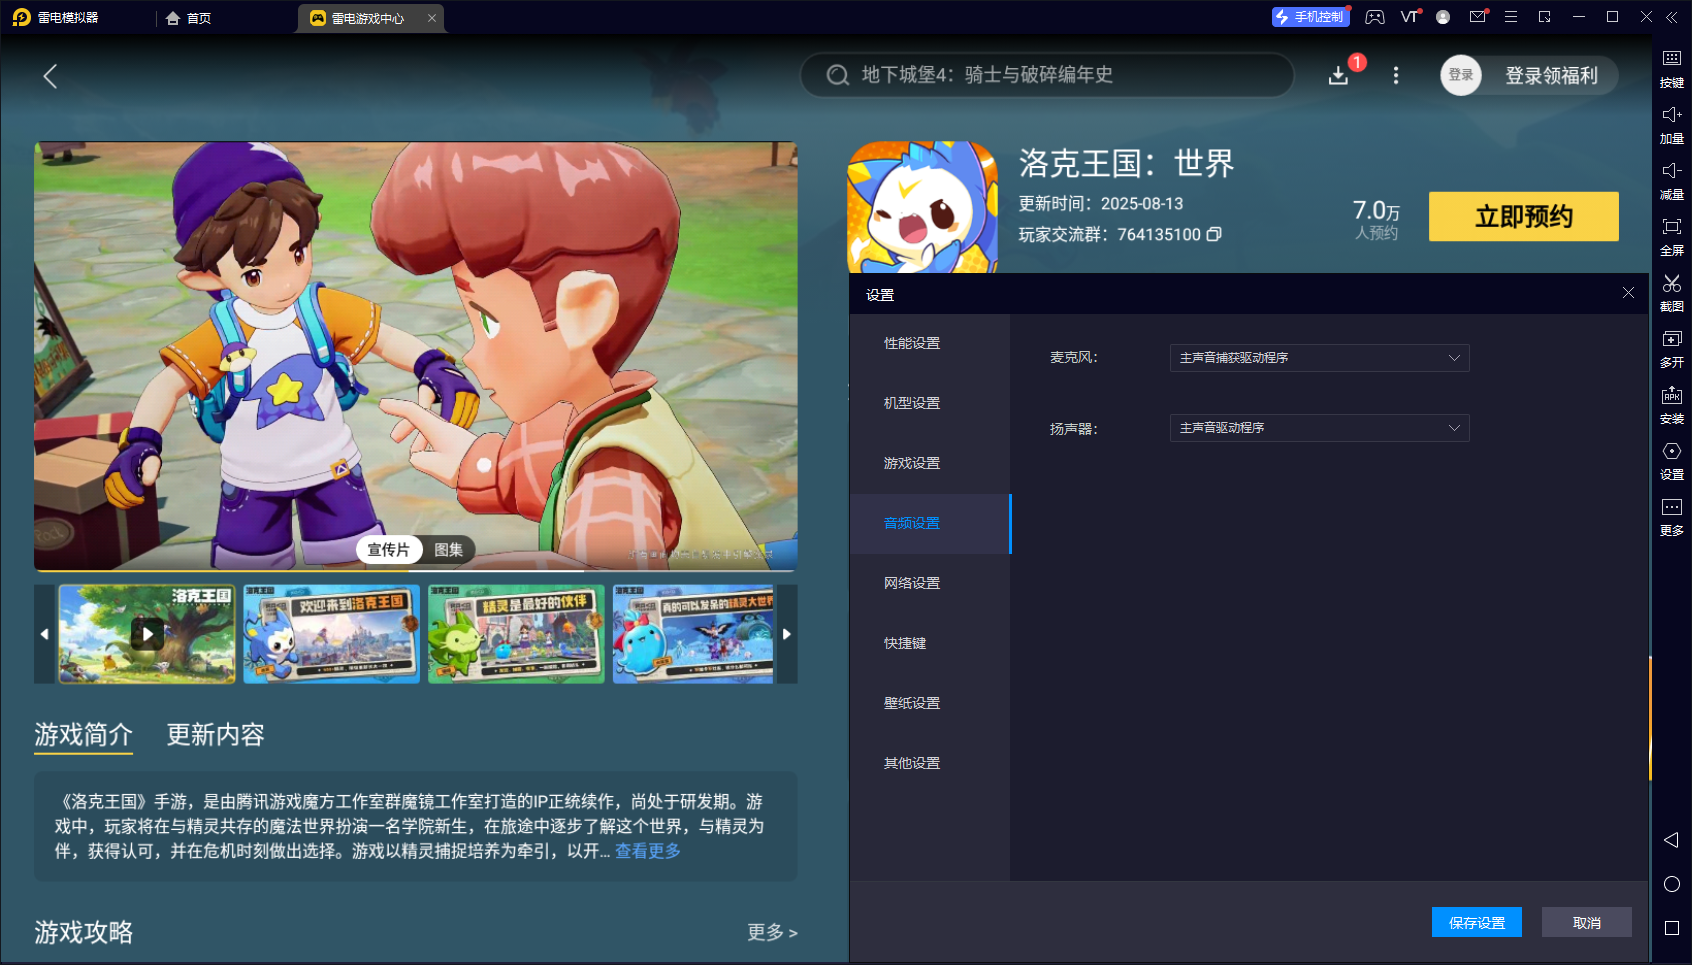
Task: Take a screenshot using the 截图 sidebar icon
Action: click(1670, 292)
